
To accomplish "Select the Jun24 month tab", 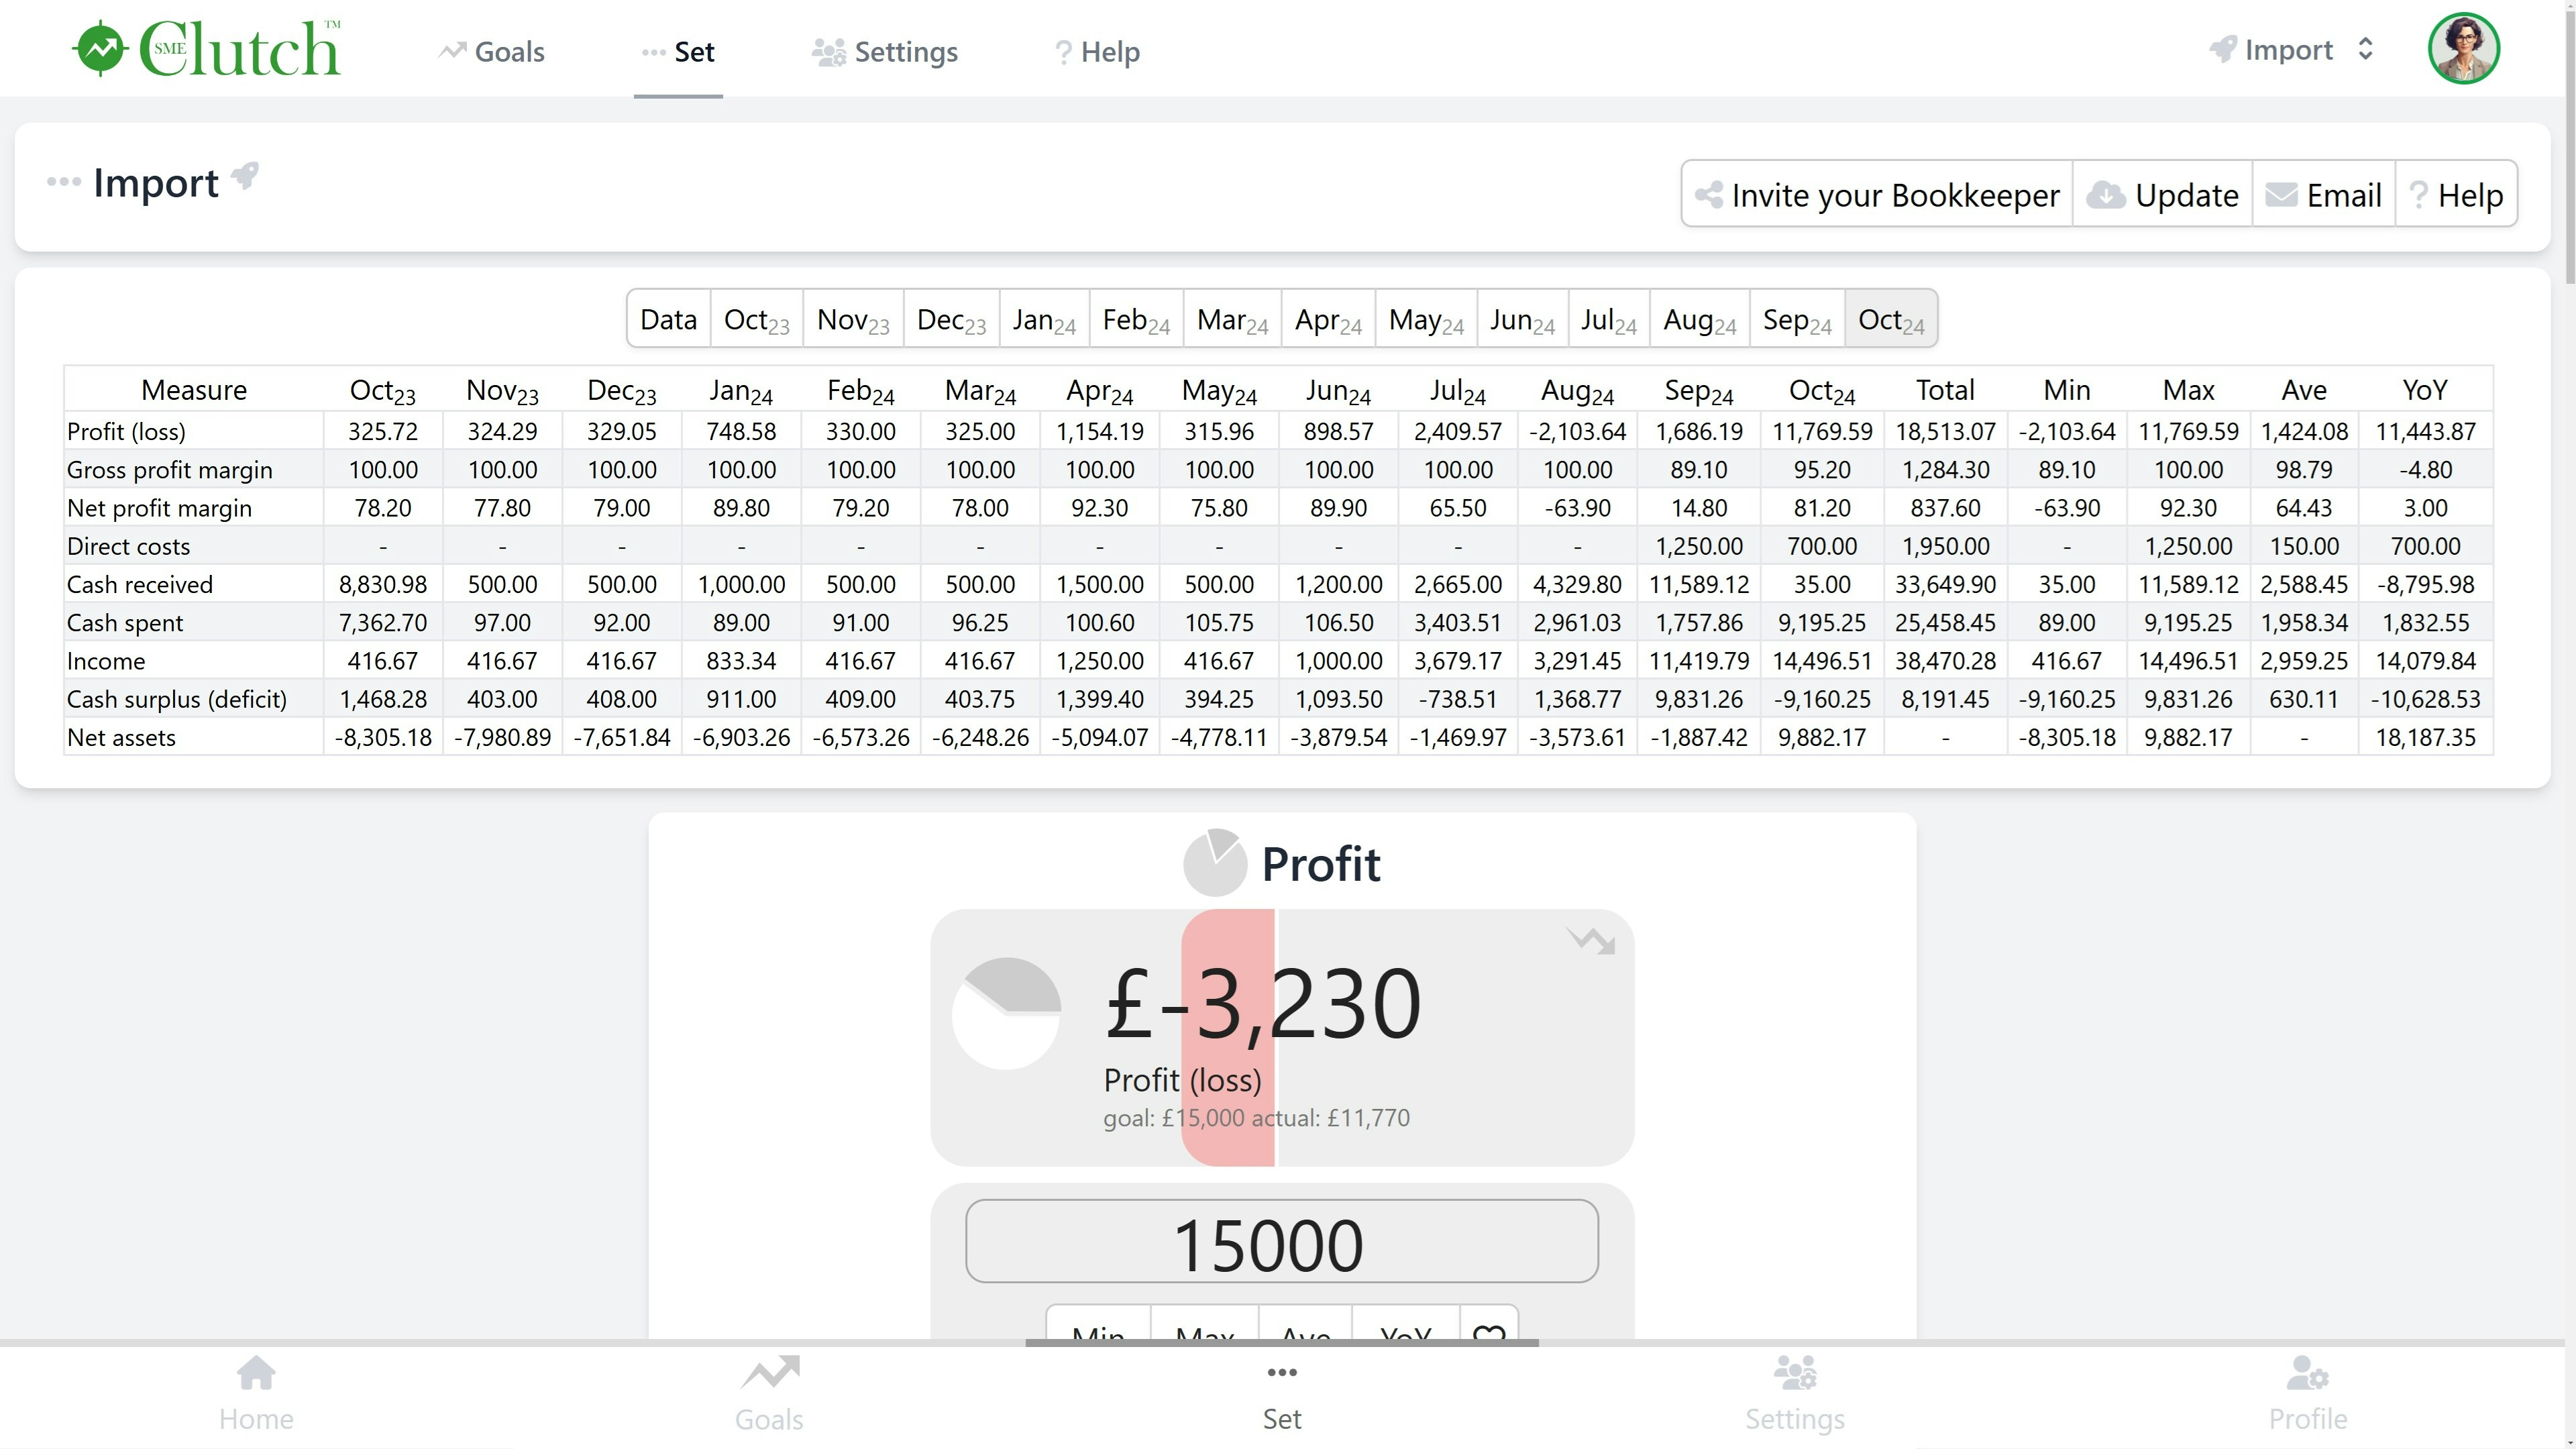I will click(1522, 319).
